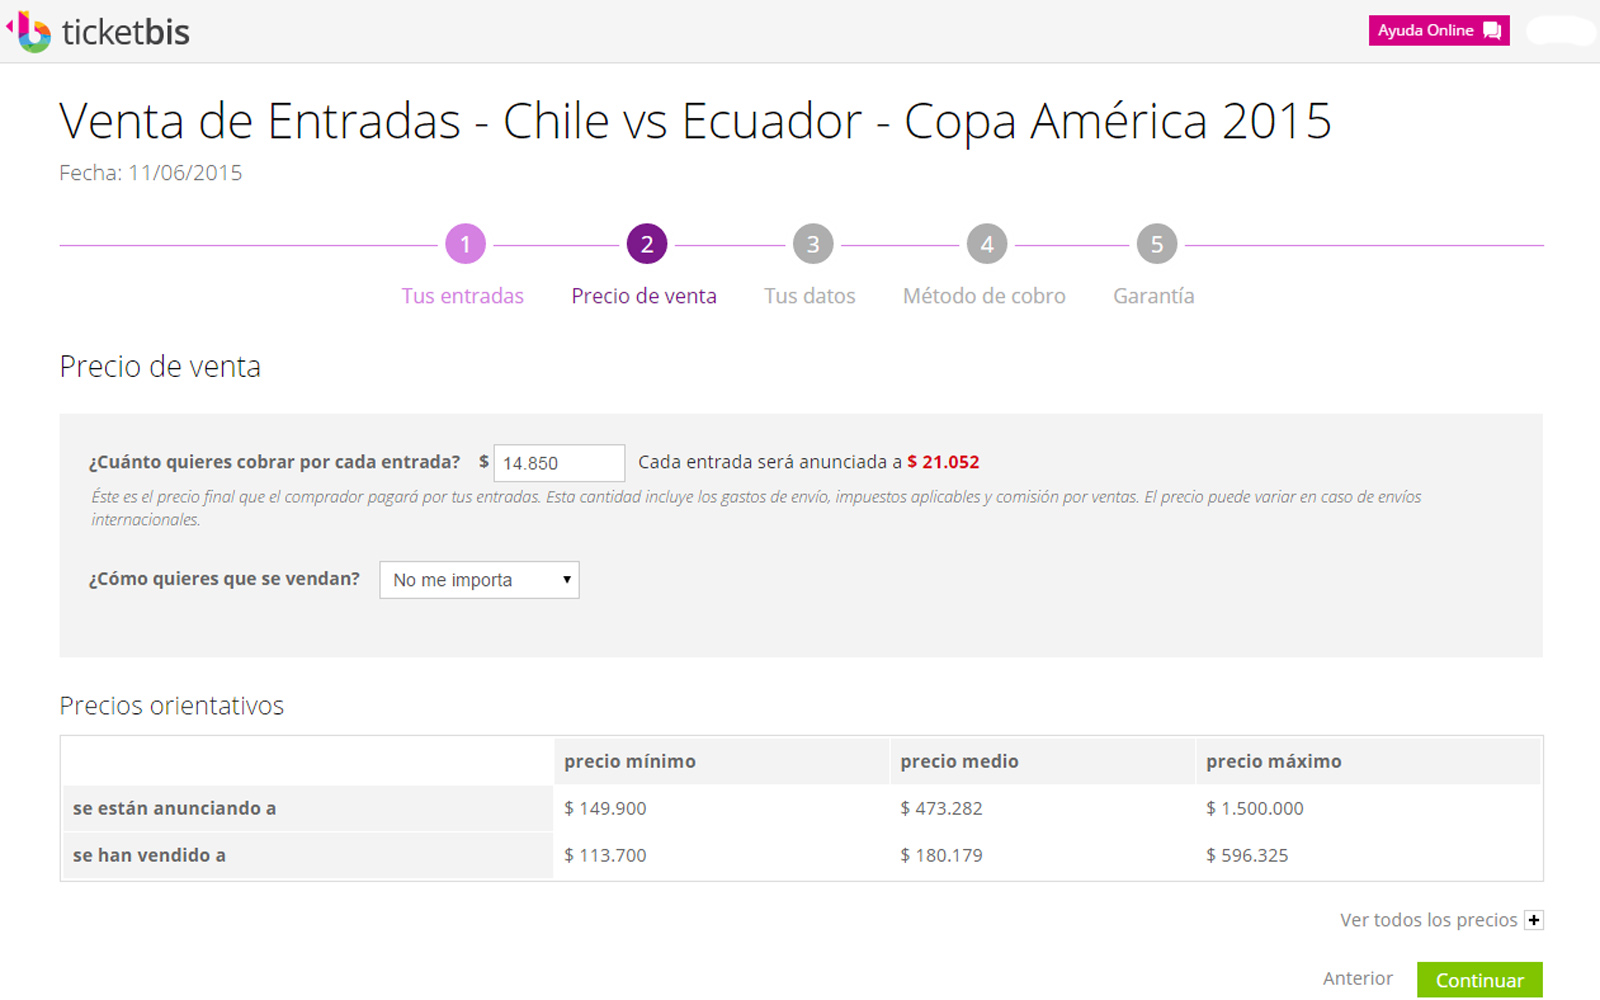Go back with Anterior link
1600x1000 pixels.
tap(1357, 978)
